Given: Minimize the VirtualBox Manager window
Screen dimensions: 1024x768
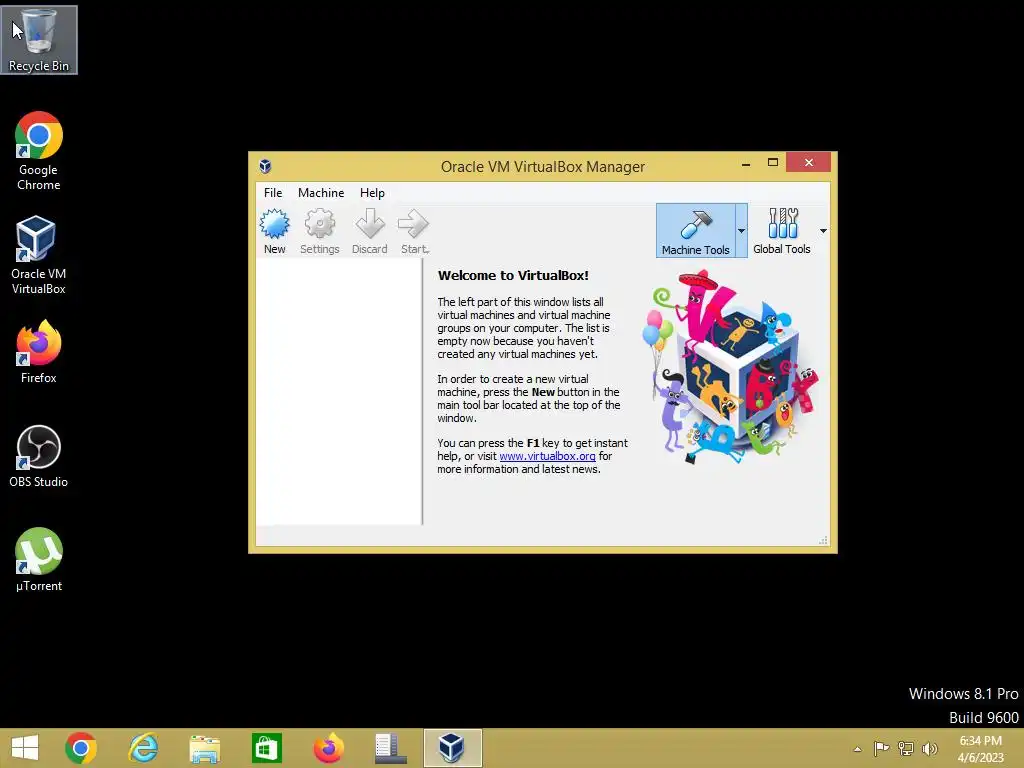Looking at the screenshot, I should click(x=746, y=163).
